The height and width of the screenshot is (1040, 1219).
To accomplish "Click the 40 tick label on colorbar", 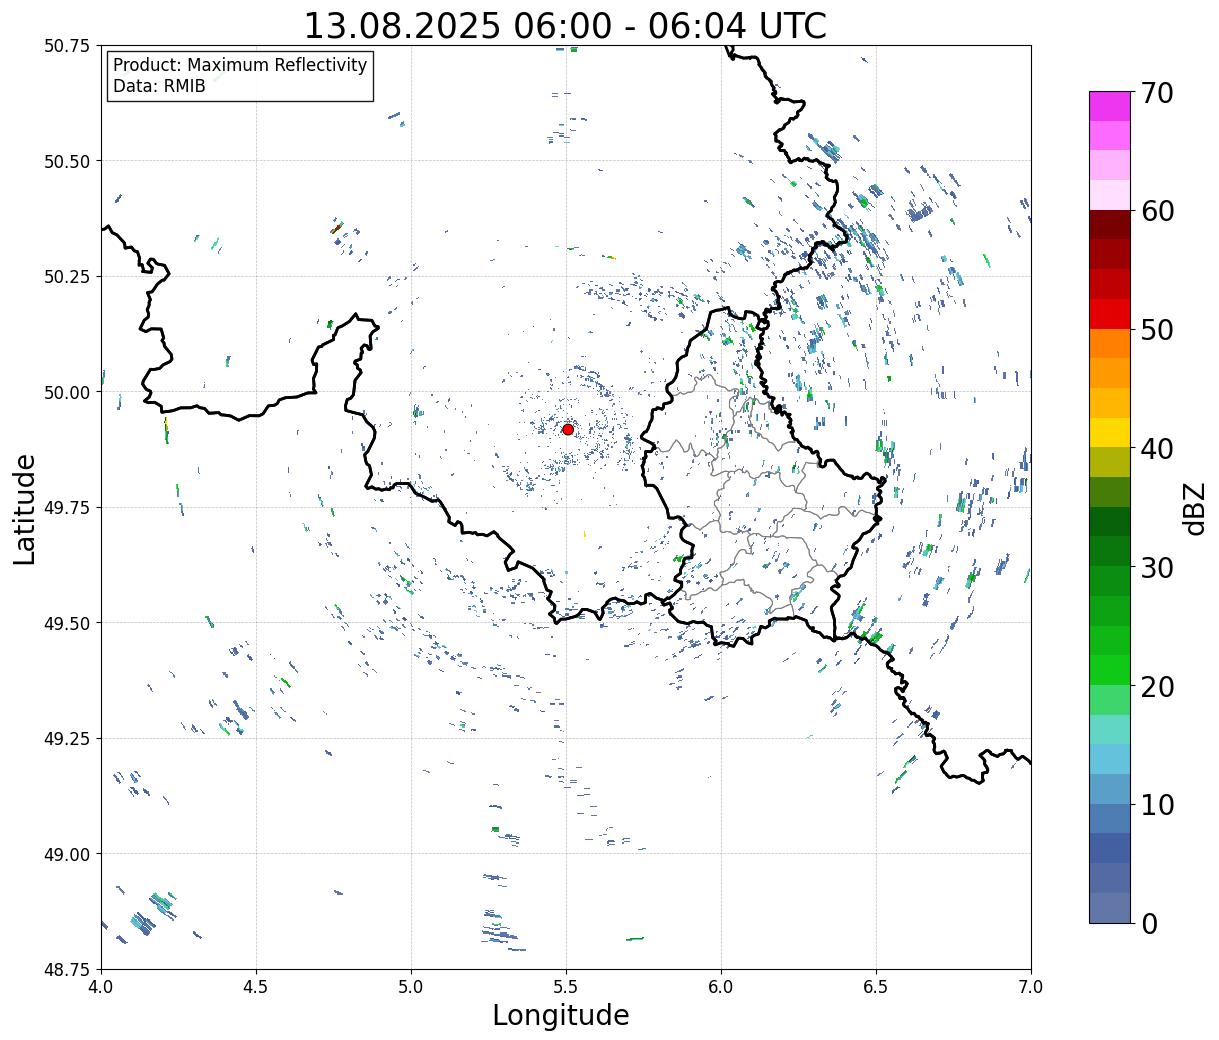I will [1155, 448].
